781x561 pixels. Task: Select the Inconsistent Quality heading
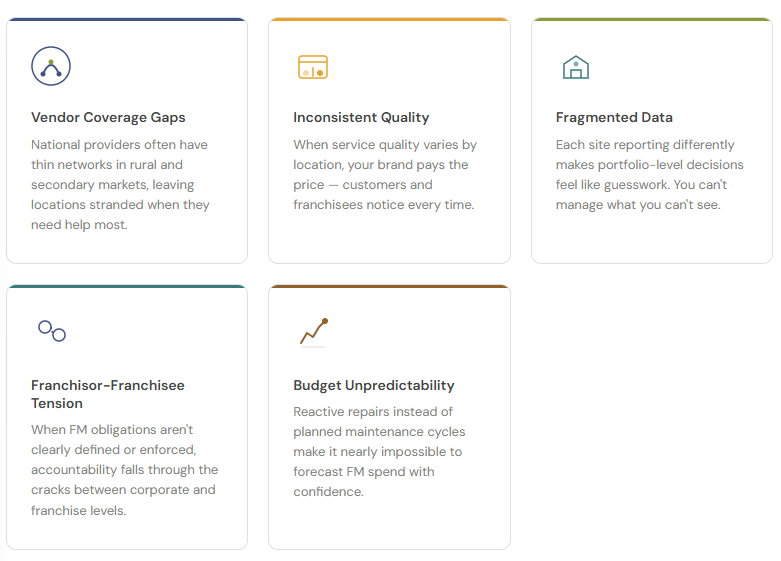(361, 117)
